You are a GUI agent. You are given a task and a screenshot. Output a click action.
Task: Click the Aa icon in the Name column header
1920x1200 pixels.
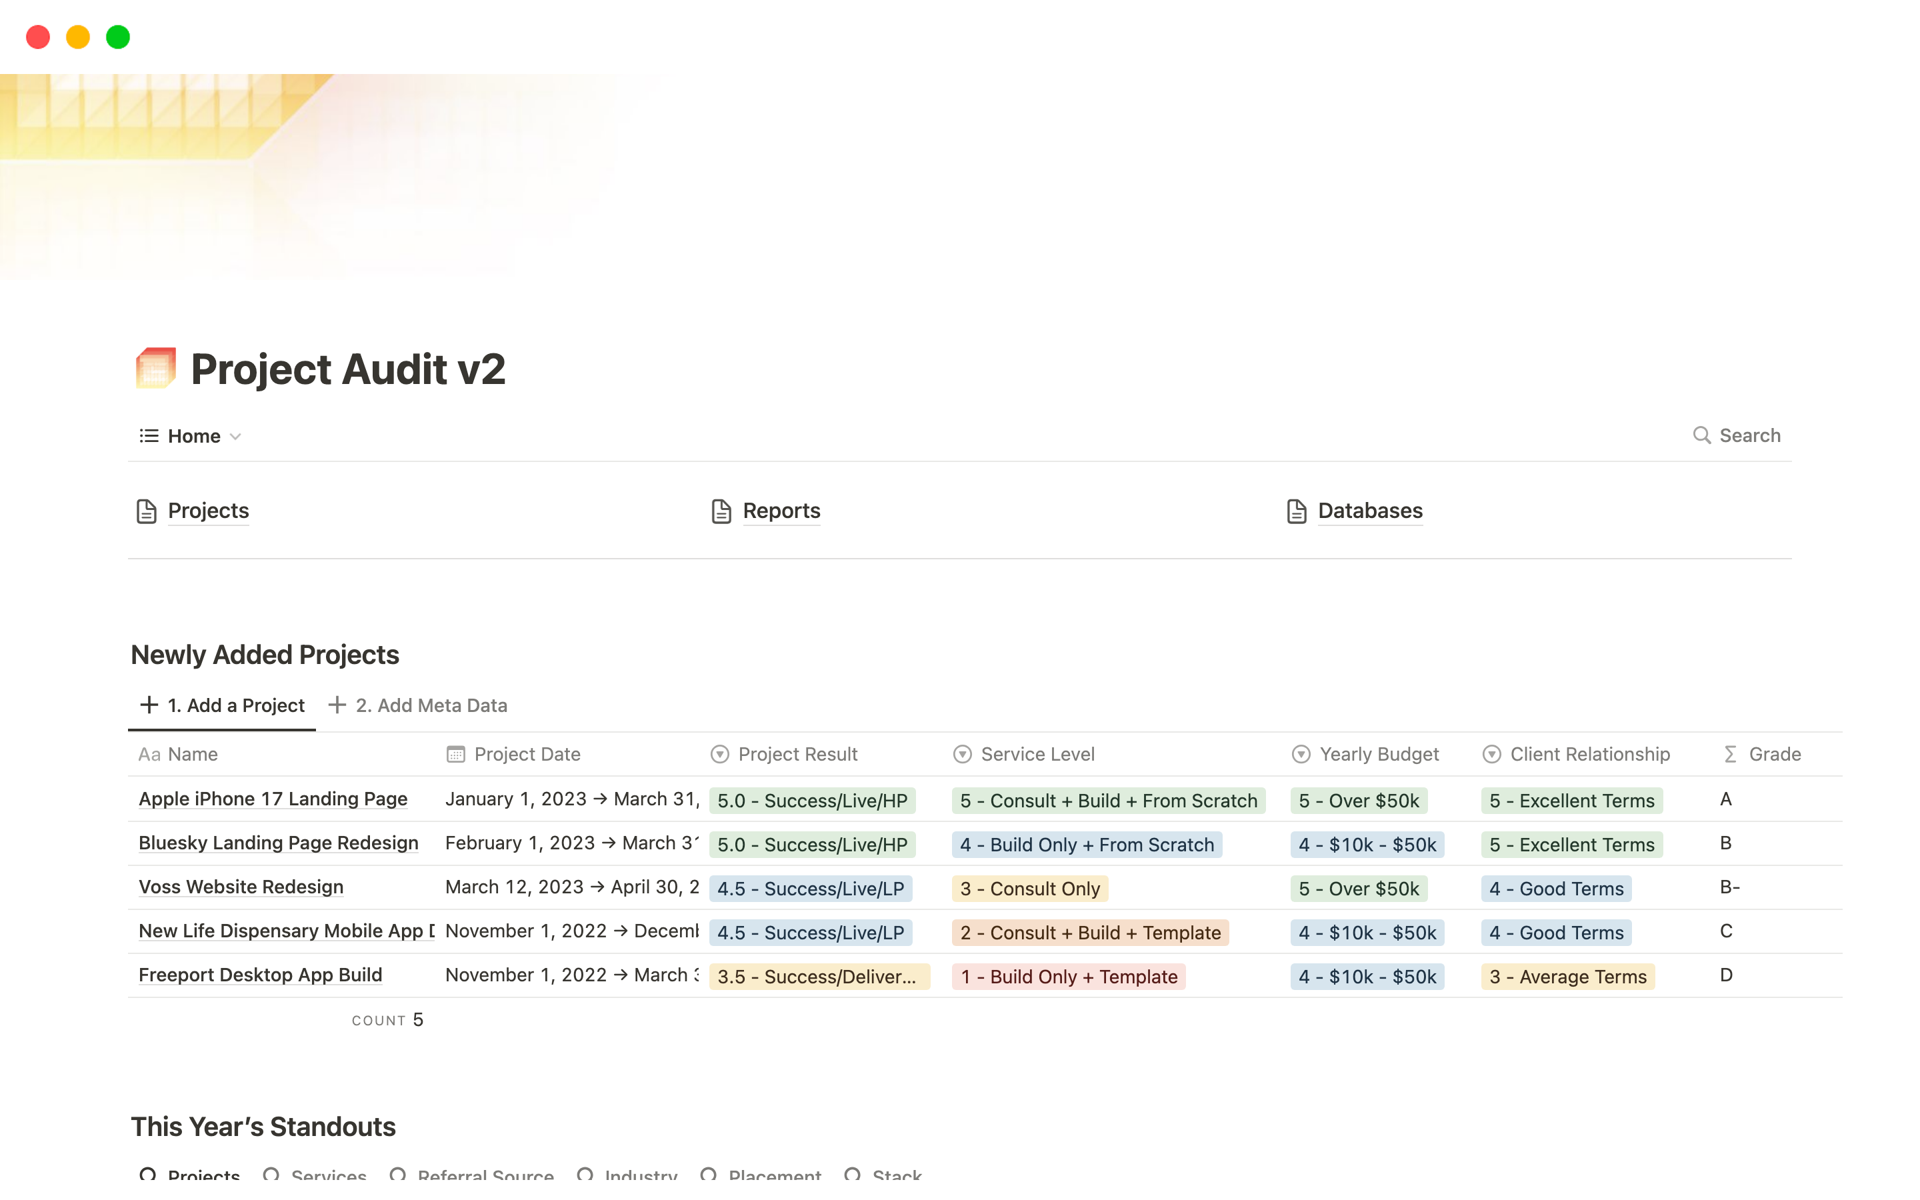tap(150, 754)
